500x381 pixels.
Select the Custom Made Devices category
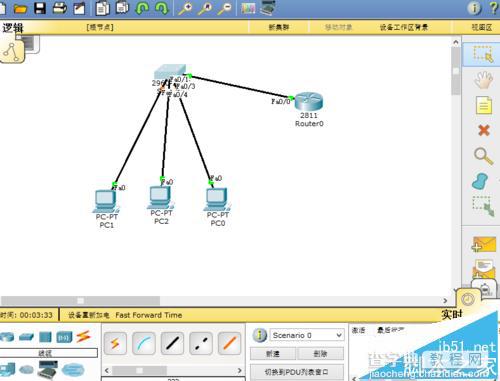[48, 370]
